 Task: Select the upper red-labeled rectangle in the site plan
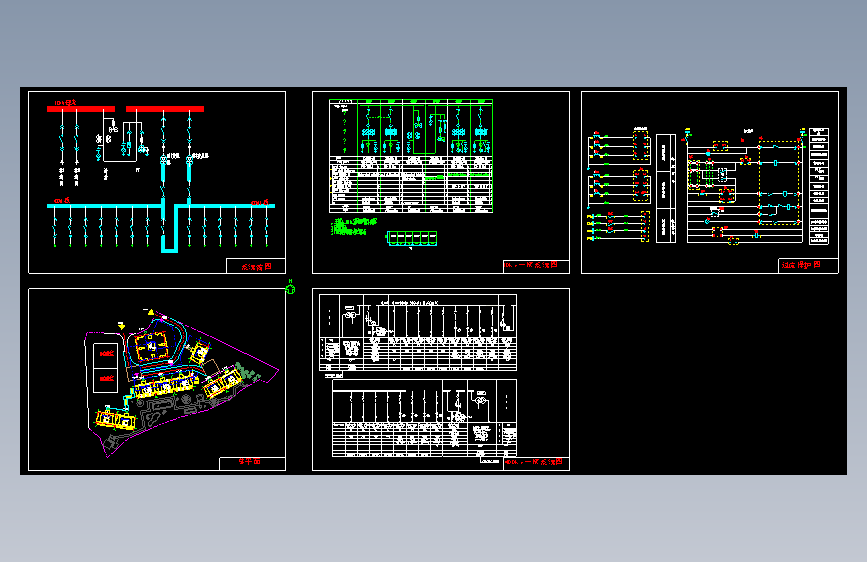[x=105, y=355]
